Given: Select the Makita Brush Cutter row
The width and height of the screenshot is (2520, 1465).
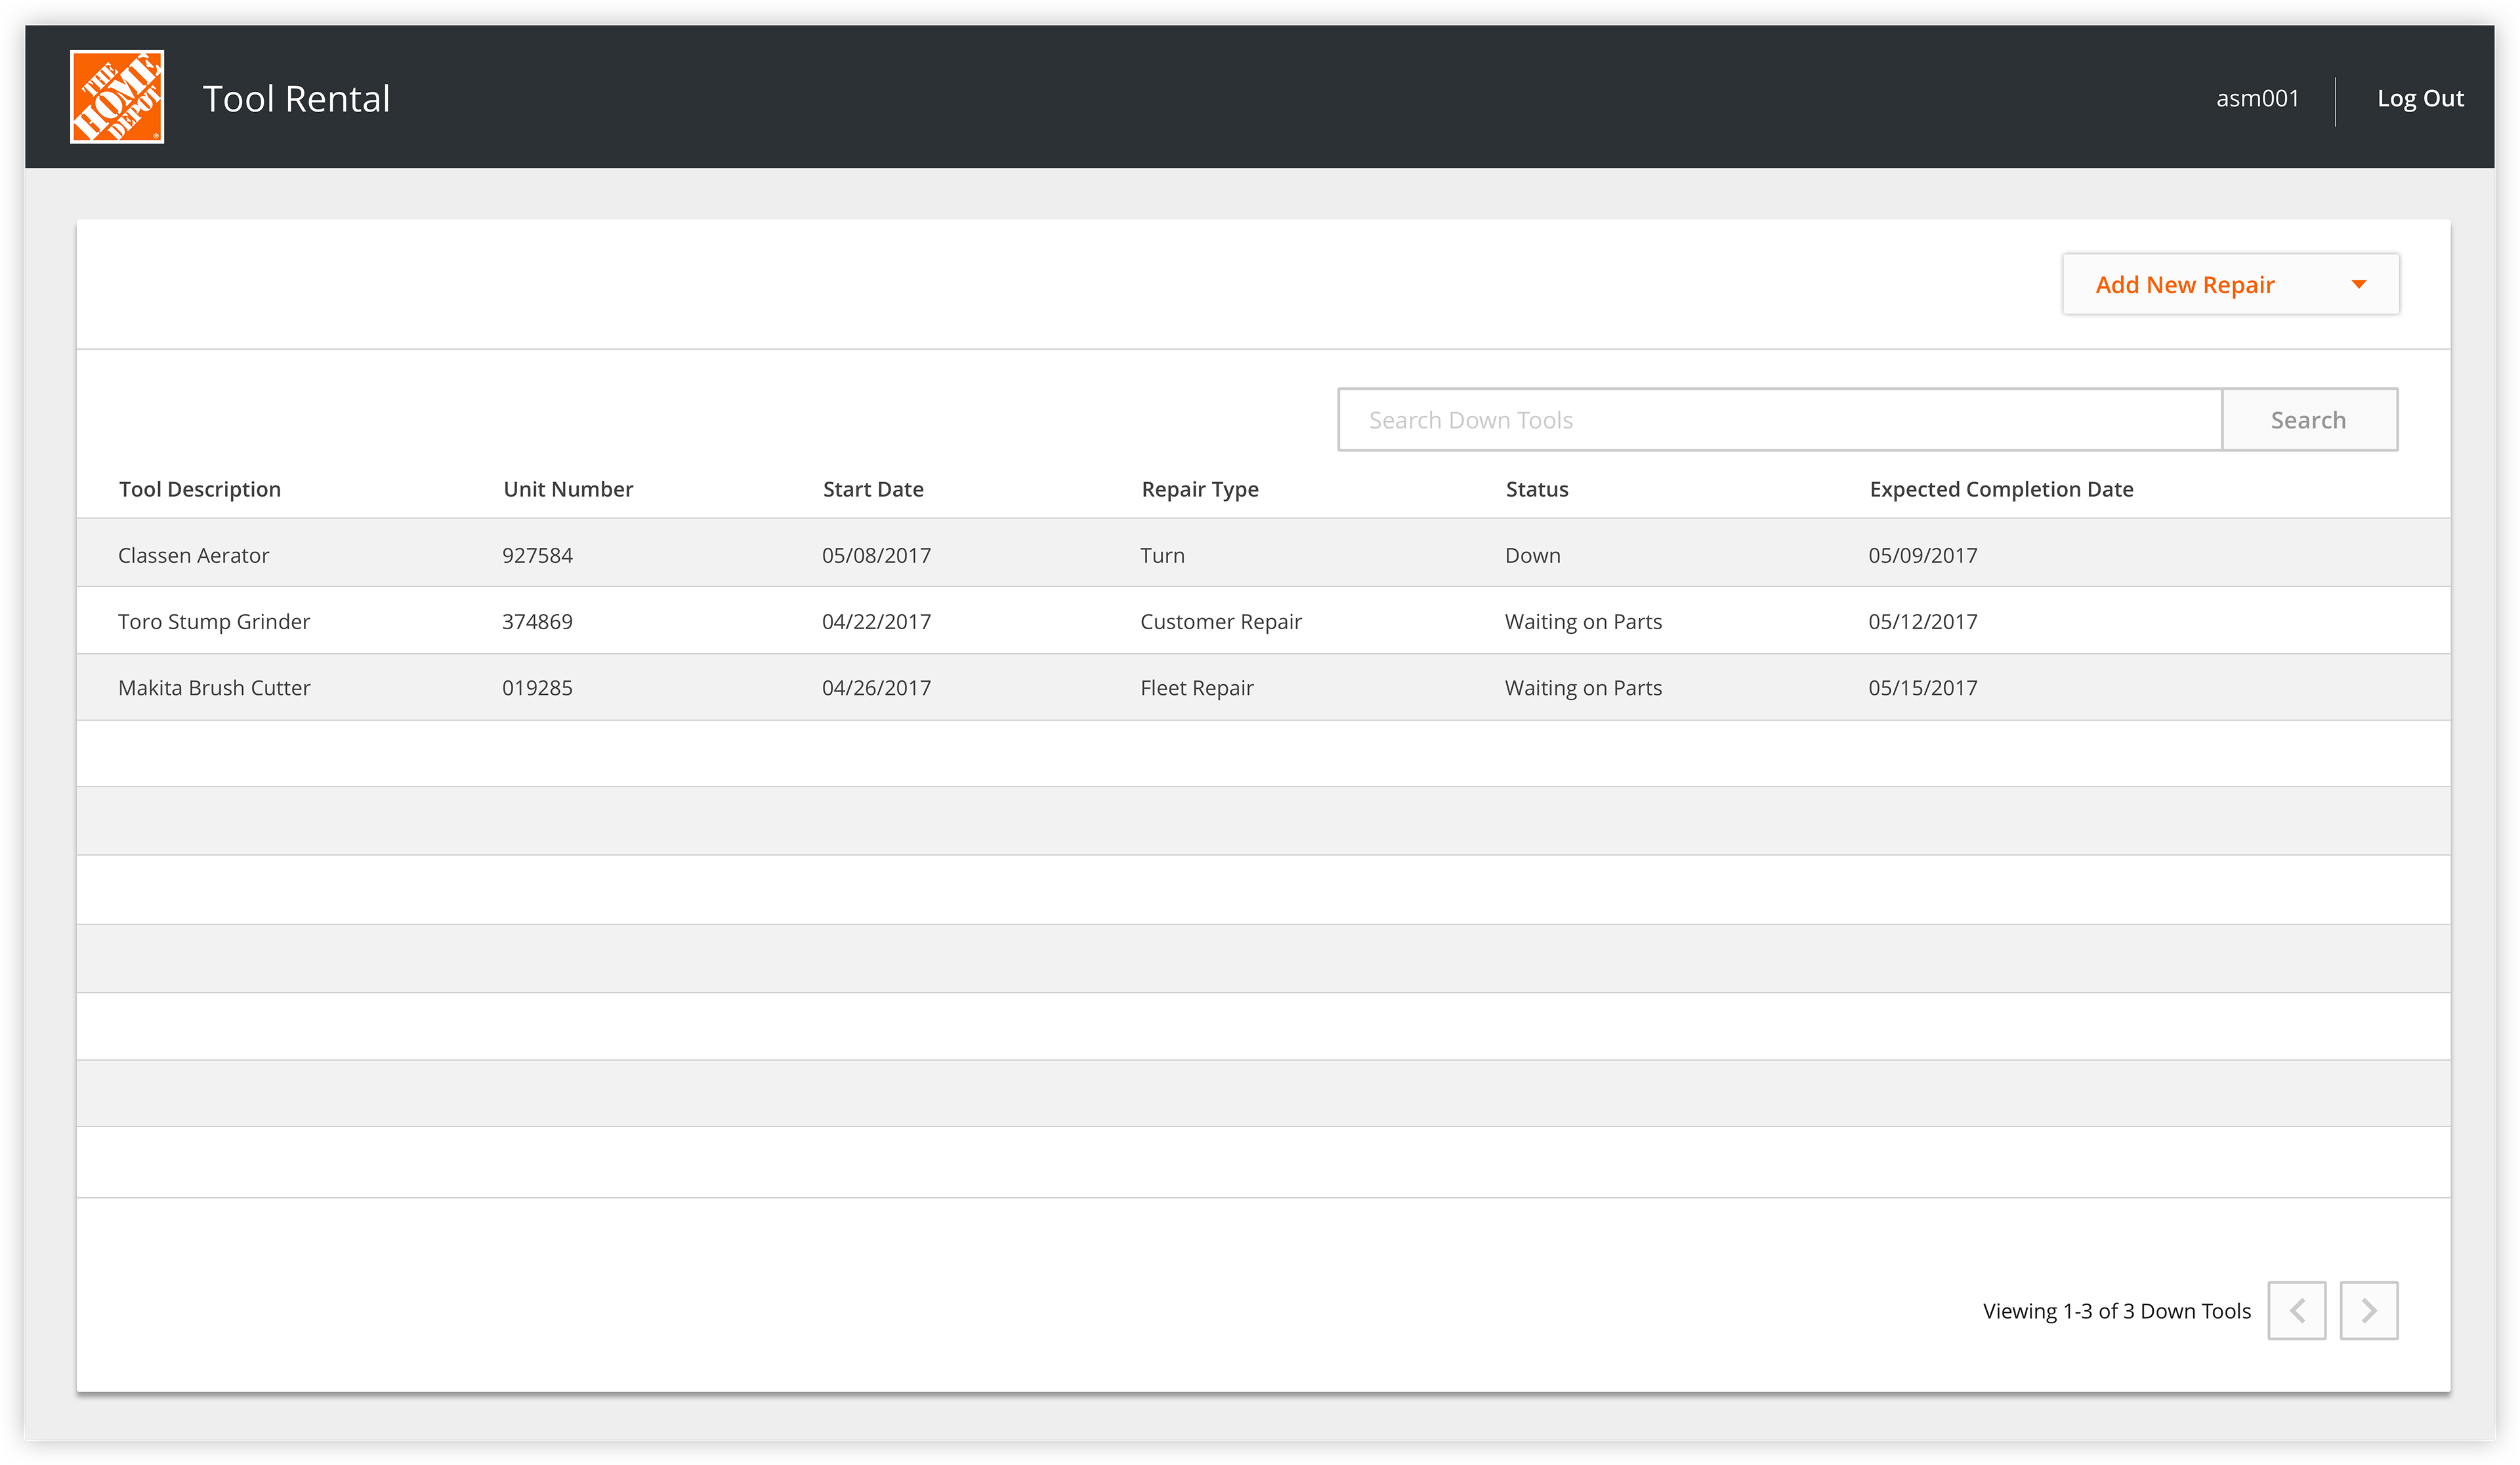Looking at the screenshot, I should pos(214,688).
